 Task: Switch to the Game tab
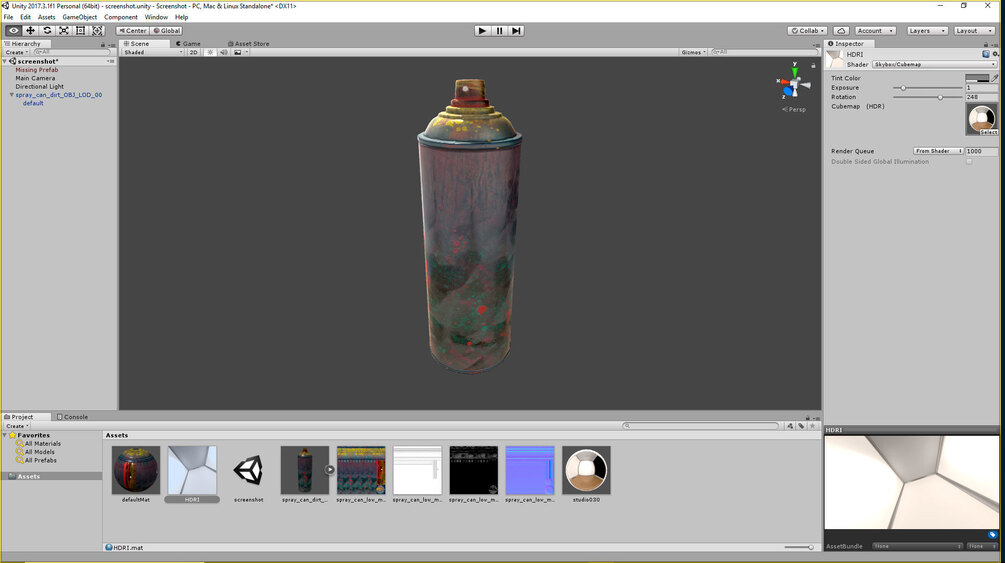click(x=188, y=44)
